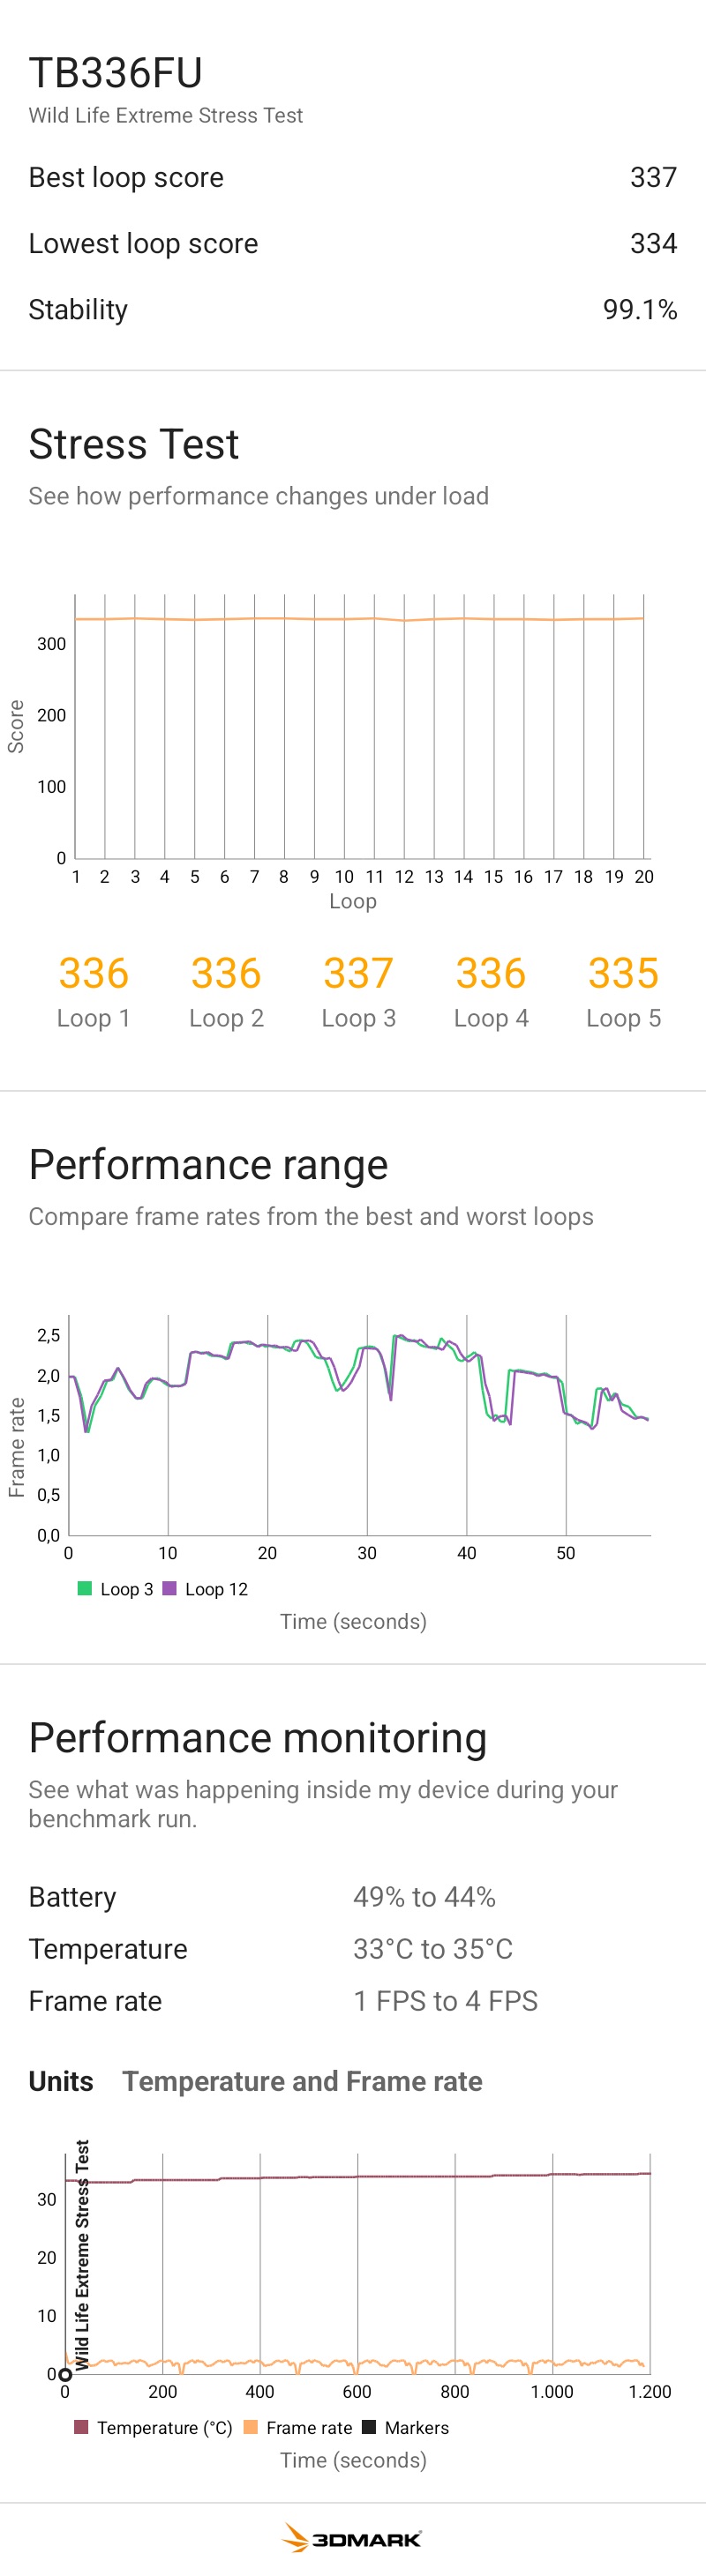
Task: Open the Units dropdown for Temperature and Frame rate
Action: 301,2081
